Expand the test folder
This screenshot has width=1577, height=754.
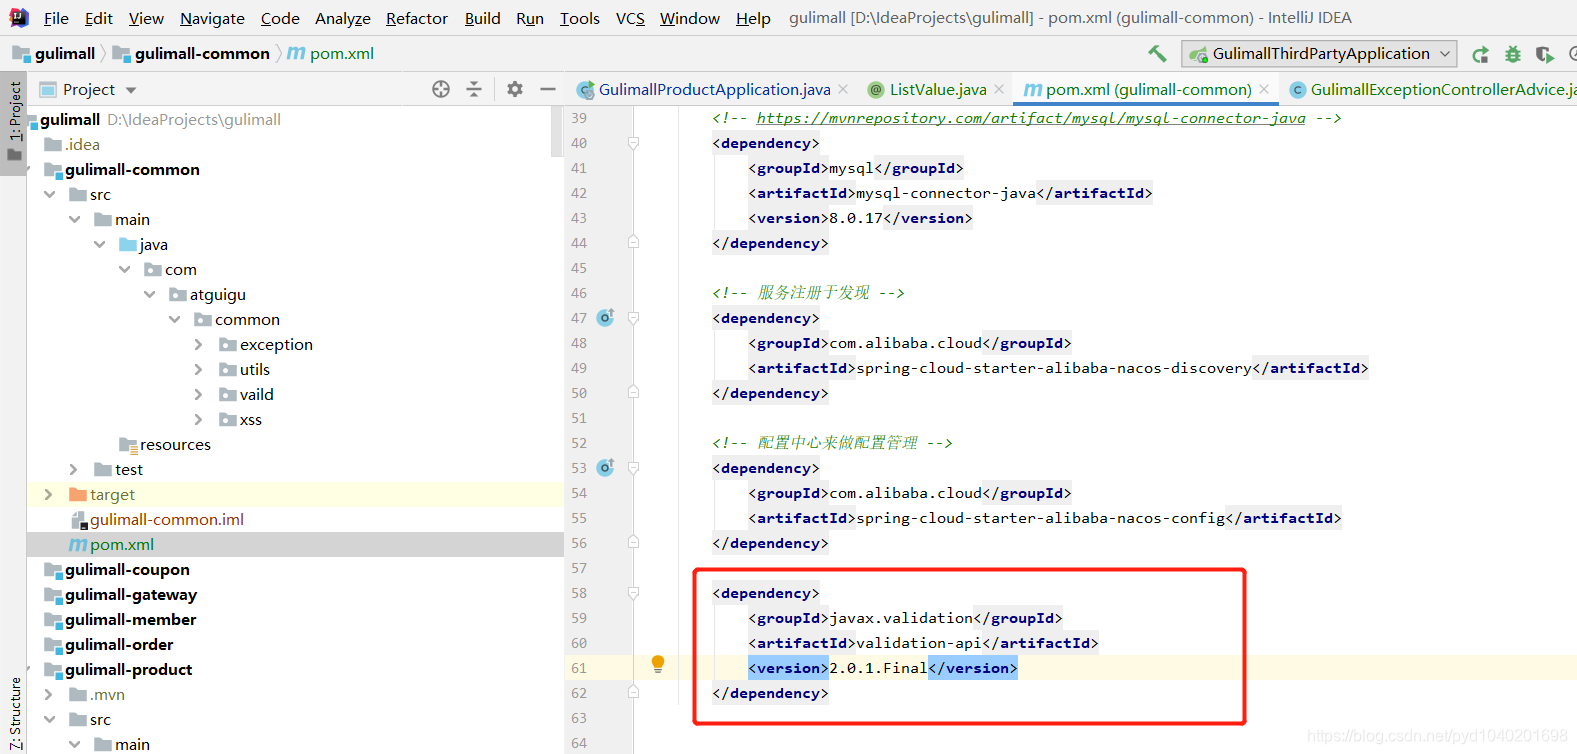73,469
